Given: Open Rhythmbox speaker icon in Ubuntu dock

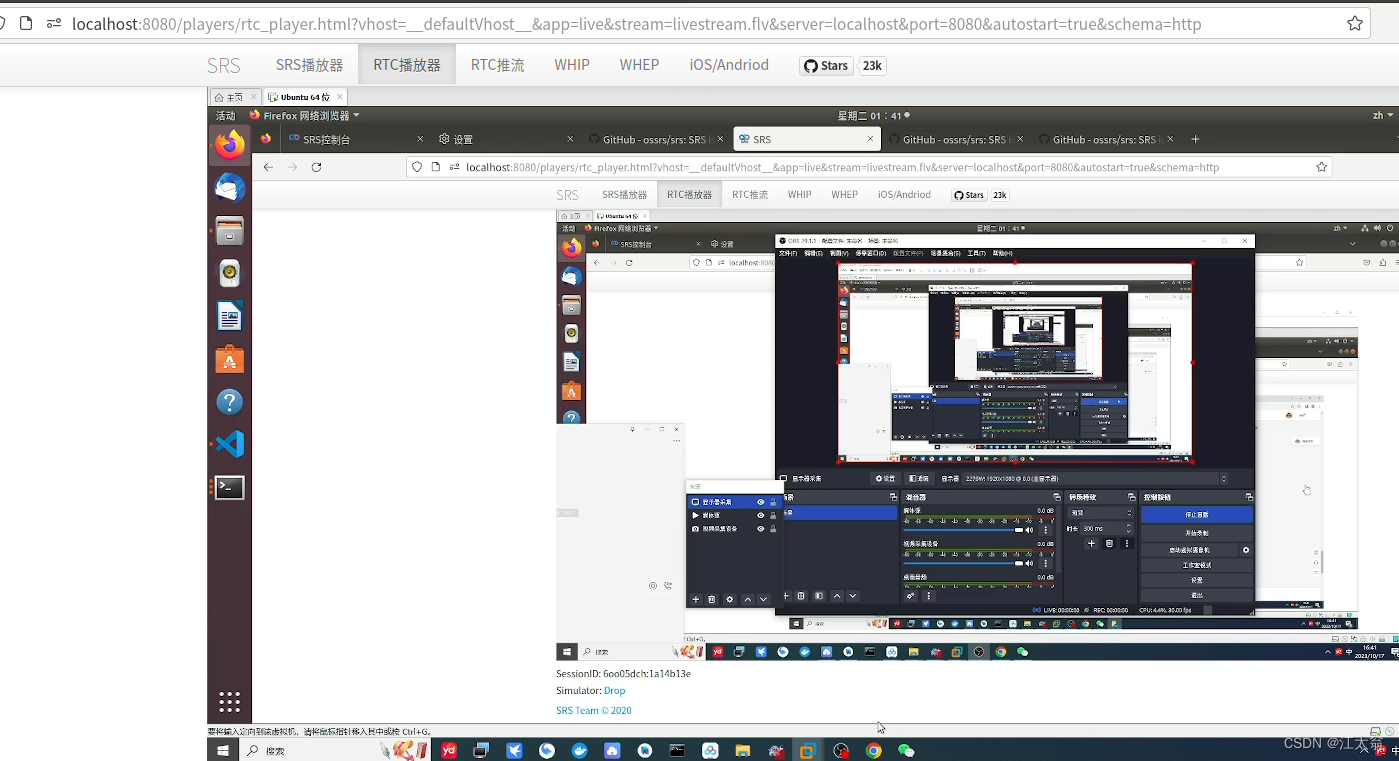Looking at the screenshot, I should [230, 273].
